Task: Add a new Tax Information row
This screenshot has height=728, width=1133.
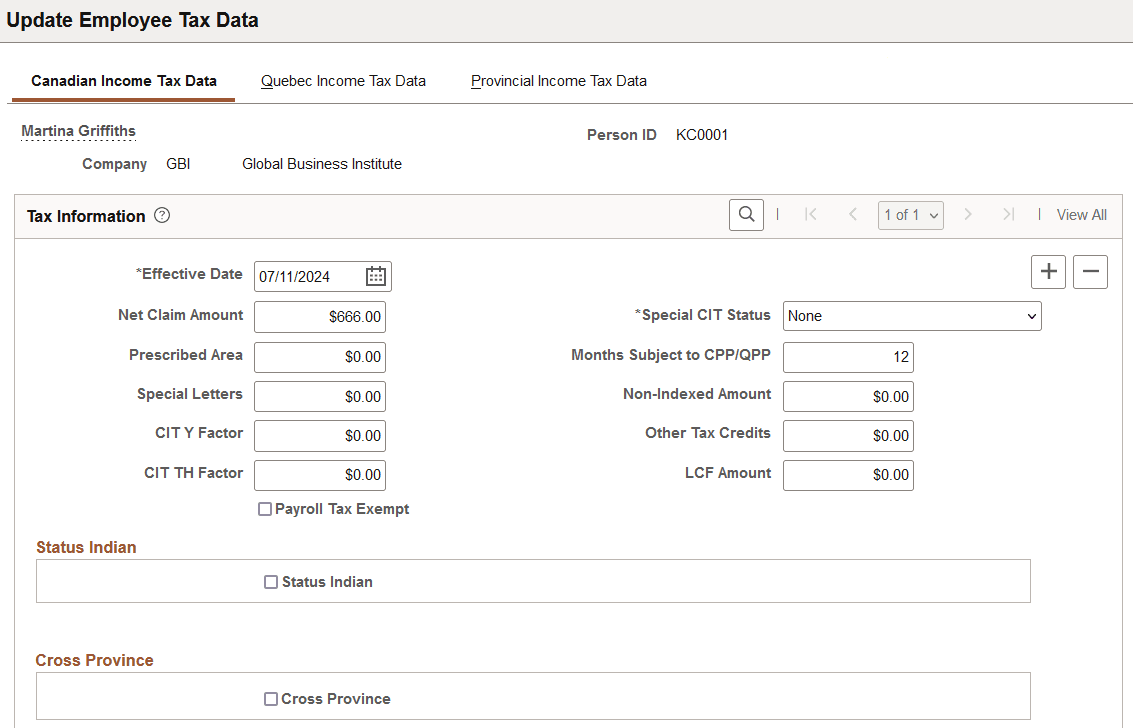Action: pyautogui.click(x=1048, y=271)
